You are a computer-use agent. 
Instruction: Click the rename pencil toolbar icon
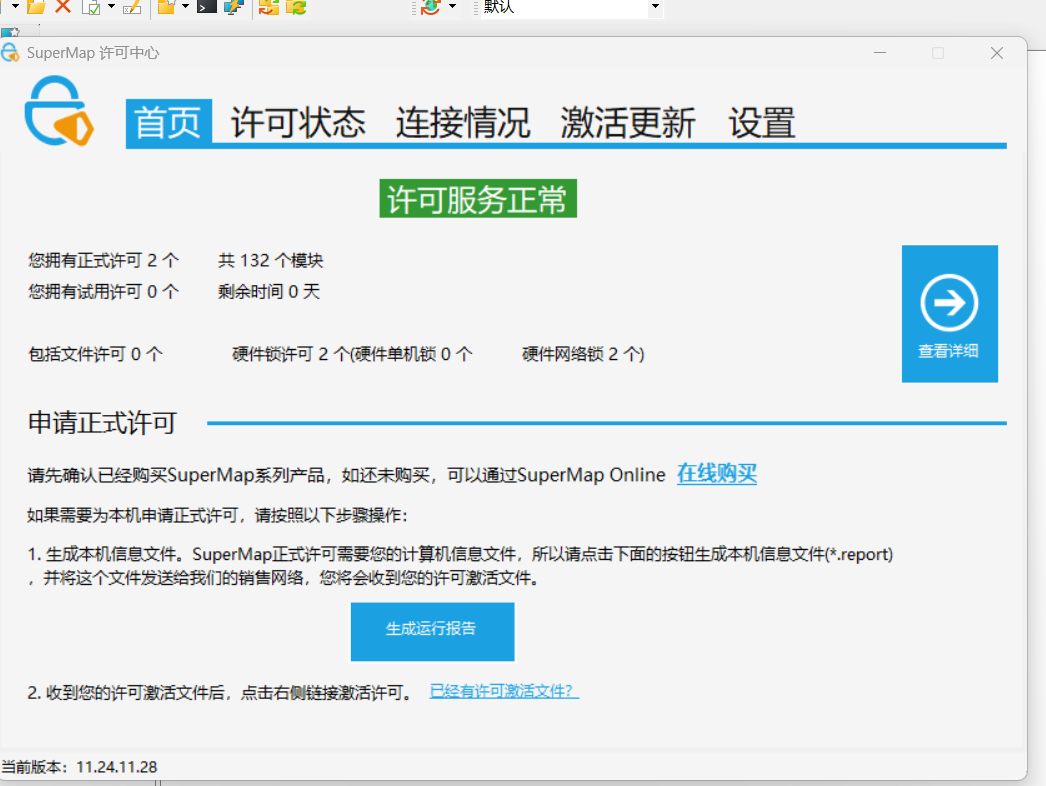coord(131,7)
